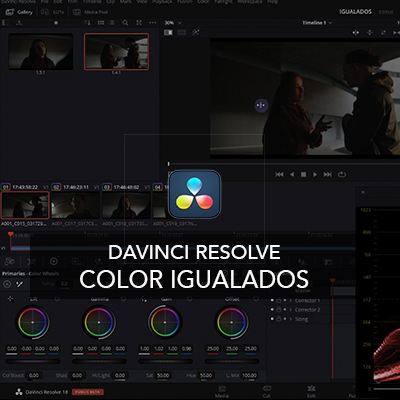Open the Color Wheels palette icon

[53, 262]
